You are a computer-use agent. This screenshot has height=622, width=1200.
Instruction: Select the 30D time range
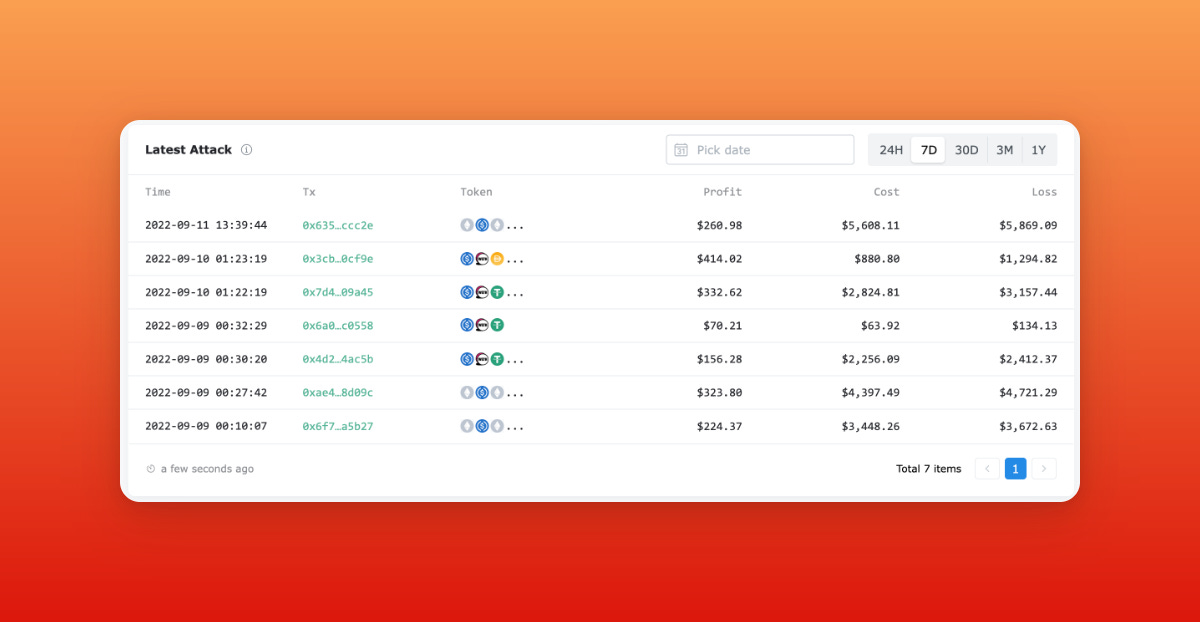pos(966,150)
